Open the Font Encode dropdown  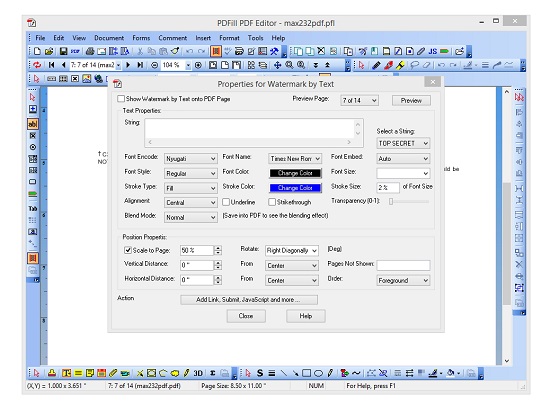click(191, 159)
